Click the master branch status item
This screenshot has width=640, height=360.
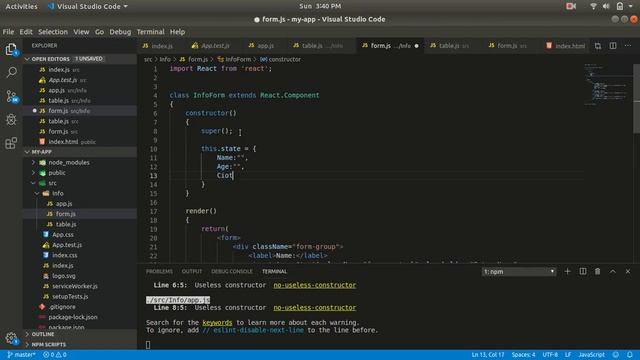(x=21, y=355)
